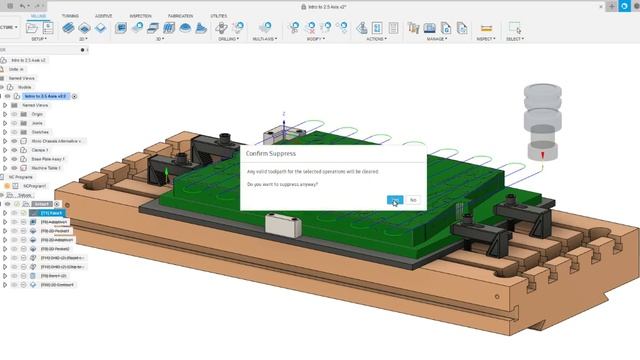Toggle visibility of Clamps 1 component
Screen dimensions: 640x360
pos(14,150)
